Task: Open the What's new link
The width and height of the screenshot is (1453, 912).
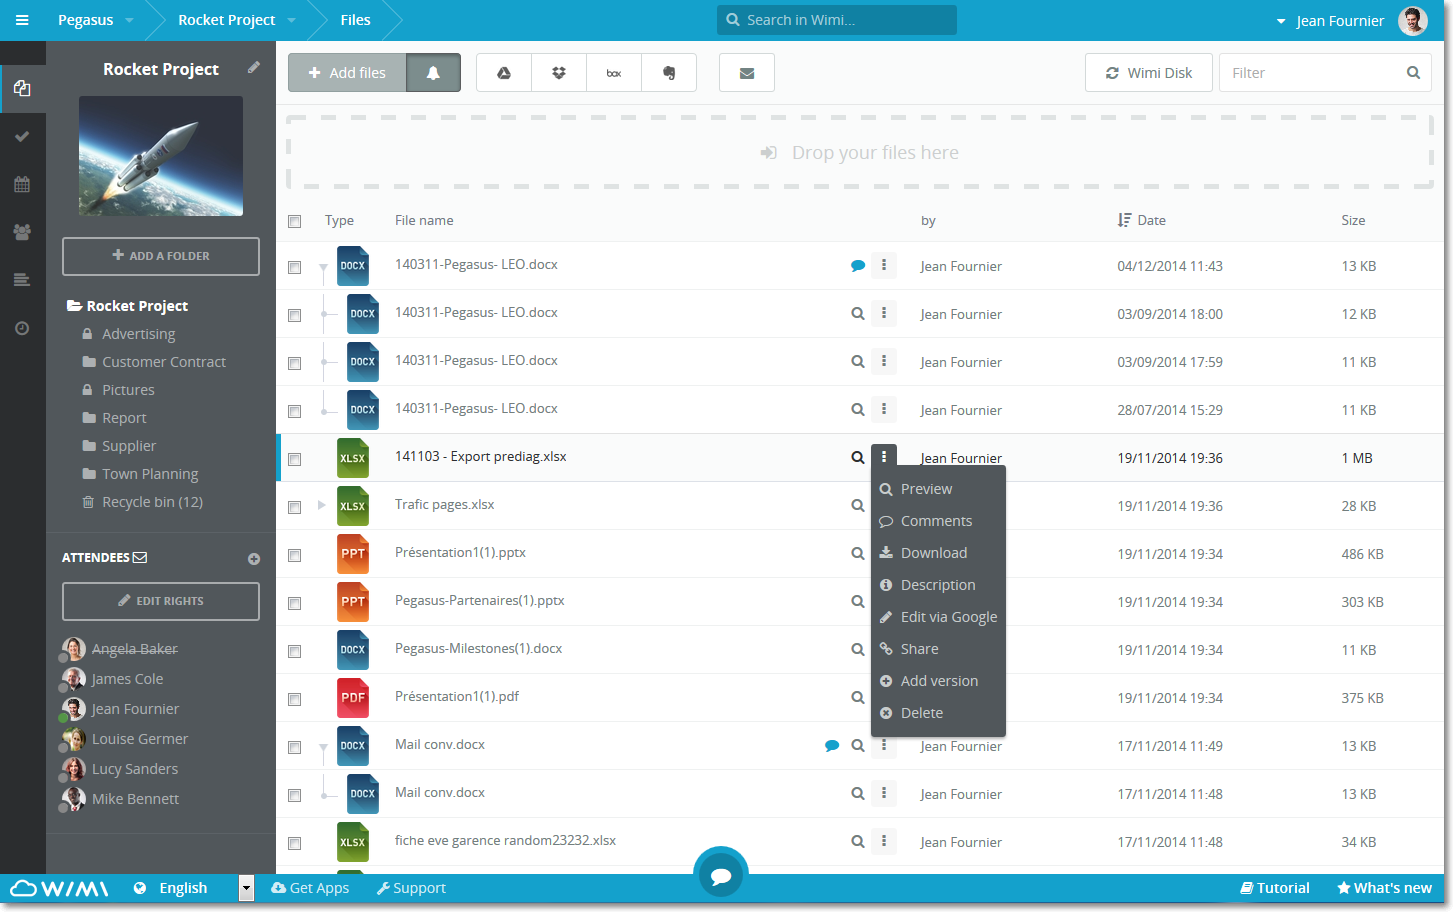Action: pyautogui.click(x=1384, y=888)
